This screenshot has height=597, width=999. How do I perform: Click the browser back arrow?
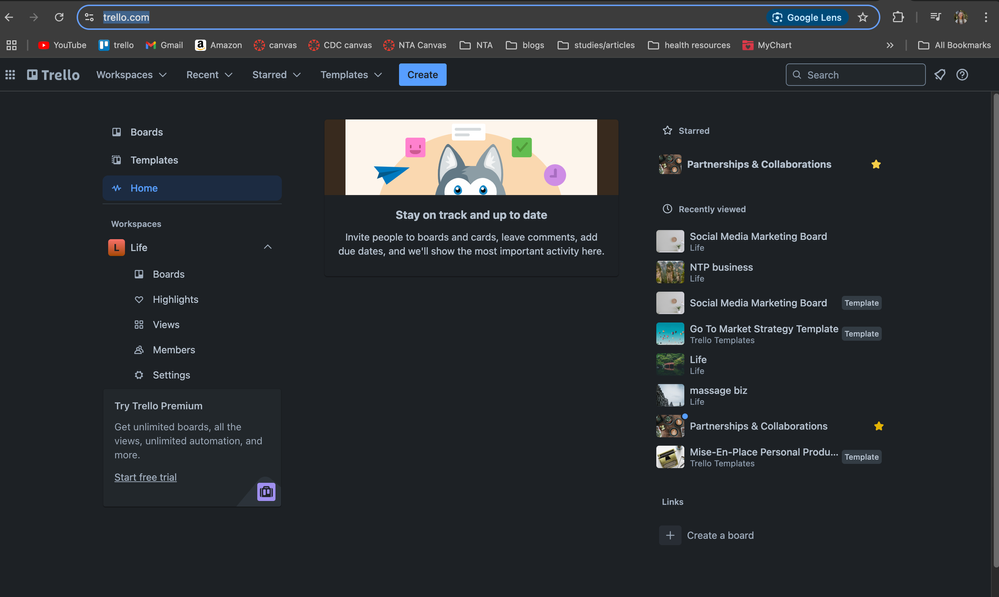click(9, 17)
